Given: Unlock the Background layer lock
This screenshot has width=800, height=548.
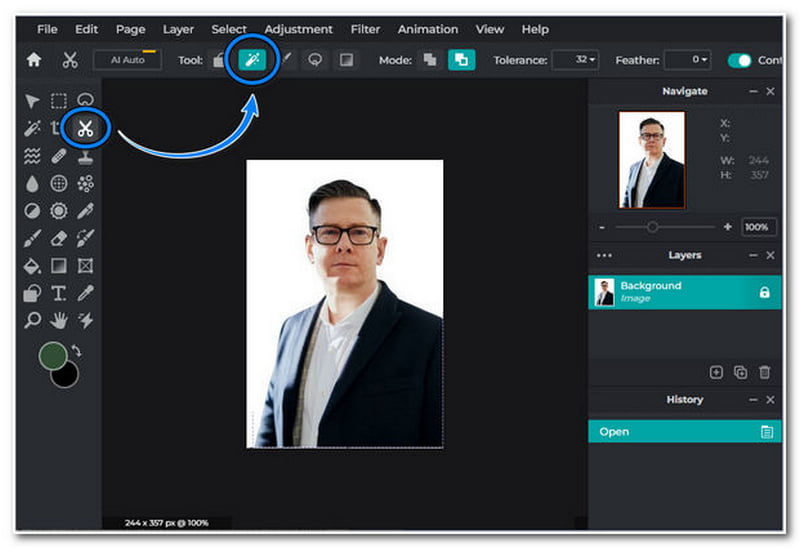Looking at the screenshot, I should pyautogui.click(x=764, y=292).
